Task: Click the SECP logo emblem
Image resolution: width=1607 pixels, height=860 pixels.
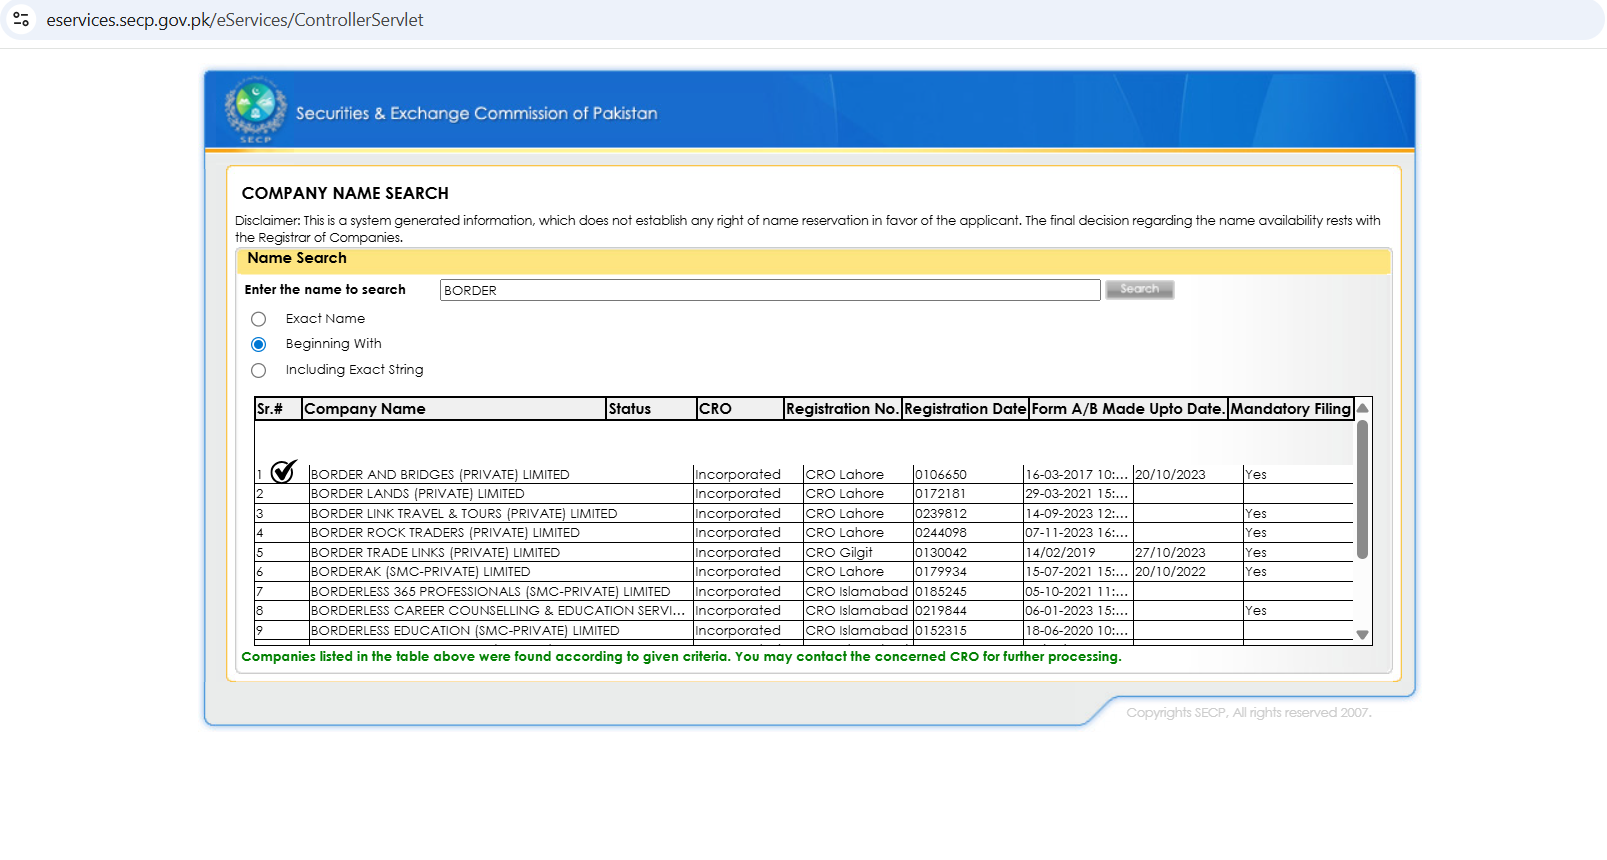Action: (x=256, y=107)
